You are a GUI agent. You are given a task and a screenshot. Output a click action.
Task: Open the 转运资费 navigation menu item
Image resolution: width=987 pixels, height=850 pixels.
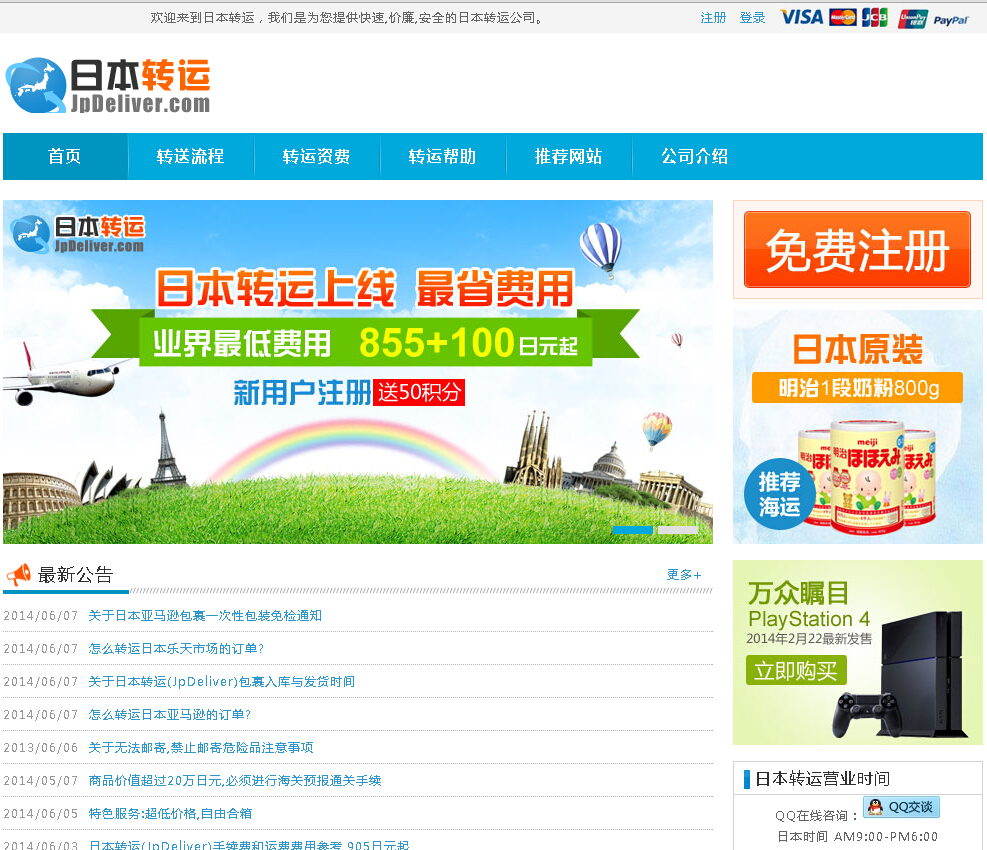tap(317, 156)
